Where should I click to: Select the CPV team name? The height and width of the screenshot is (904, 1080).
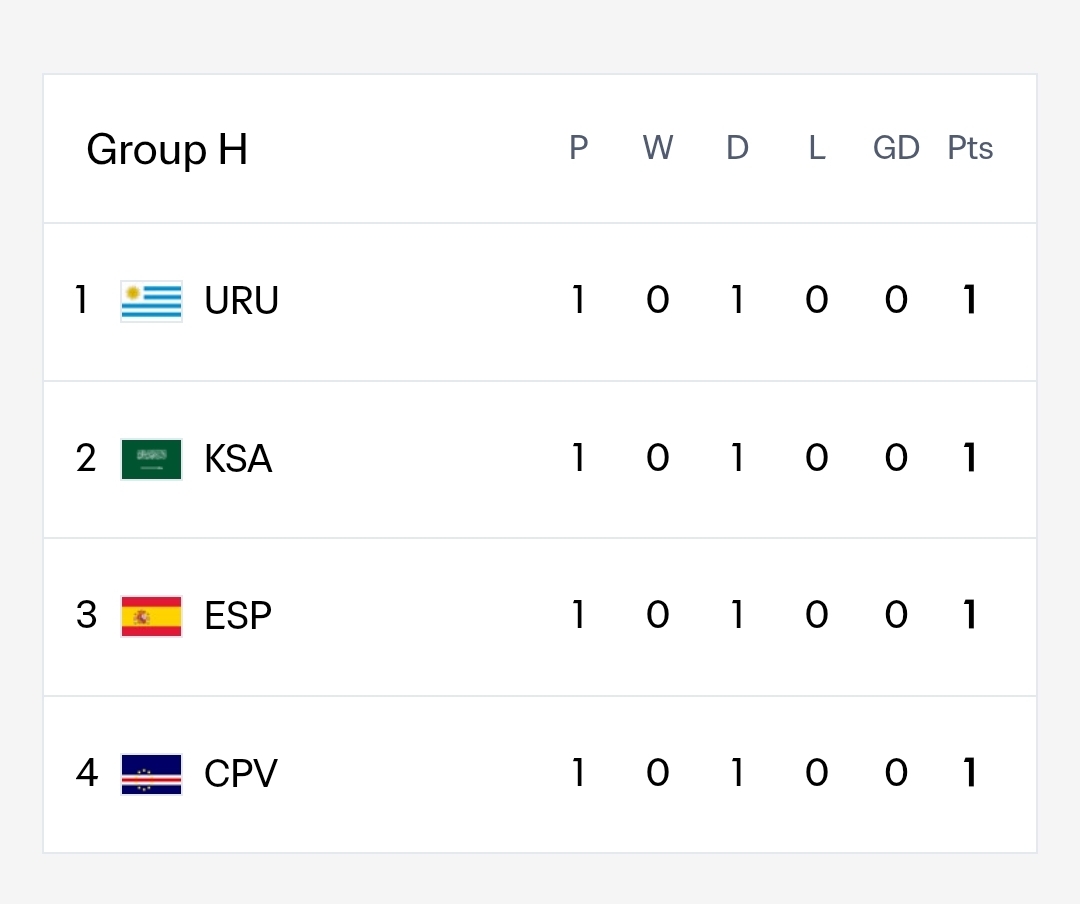pos(241,774)
